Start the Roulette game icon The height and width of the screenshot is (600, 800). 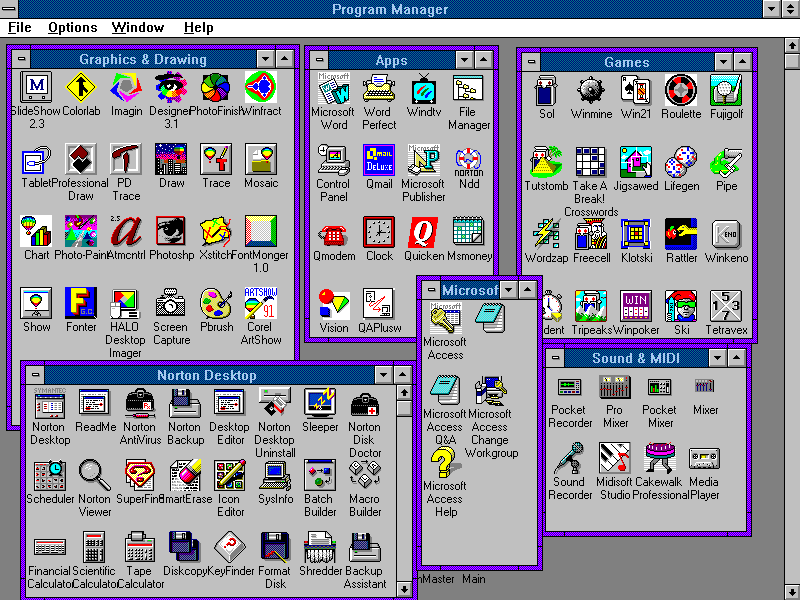(681, 90)
